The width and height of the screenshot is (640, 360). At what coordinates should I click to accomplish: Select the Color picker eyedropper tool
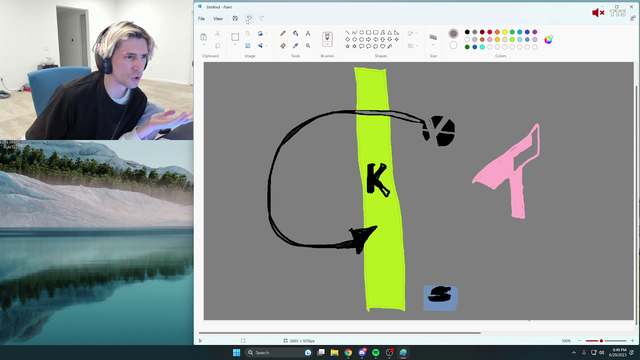[x=295, y=46]
